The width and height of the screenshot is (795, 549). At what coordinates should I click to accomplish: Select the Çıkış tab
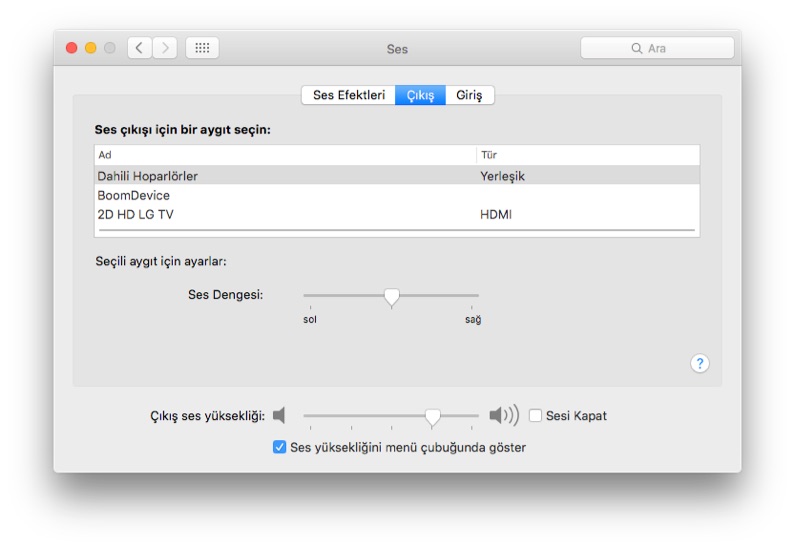[420, 95]
